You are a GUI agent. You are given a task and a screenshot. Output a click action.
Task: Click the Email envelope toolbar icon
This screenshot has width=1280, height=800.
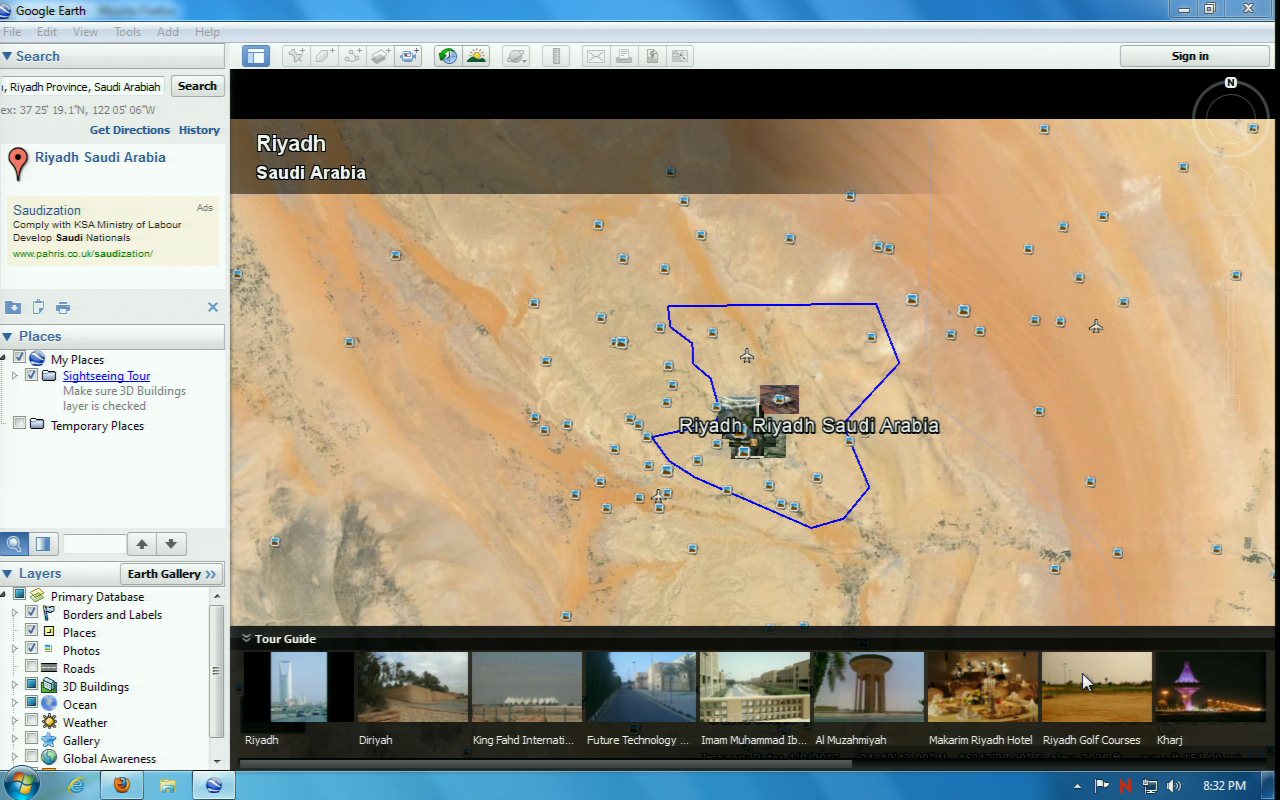tap(595, 56)
